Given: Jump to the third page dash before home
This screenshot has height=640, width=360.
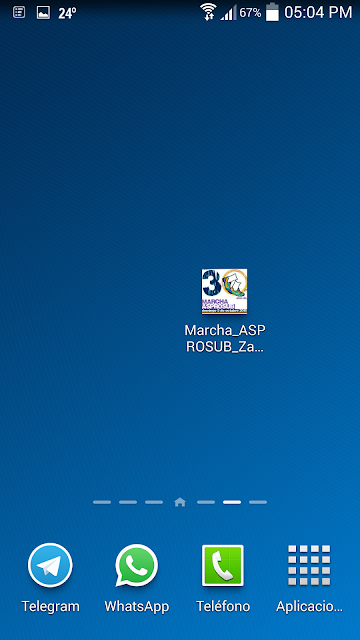Looking at the screenshot, I should click(x=154, y=502).
